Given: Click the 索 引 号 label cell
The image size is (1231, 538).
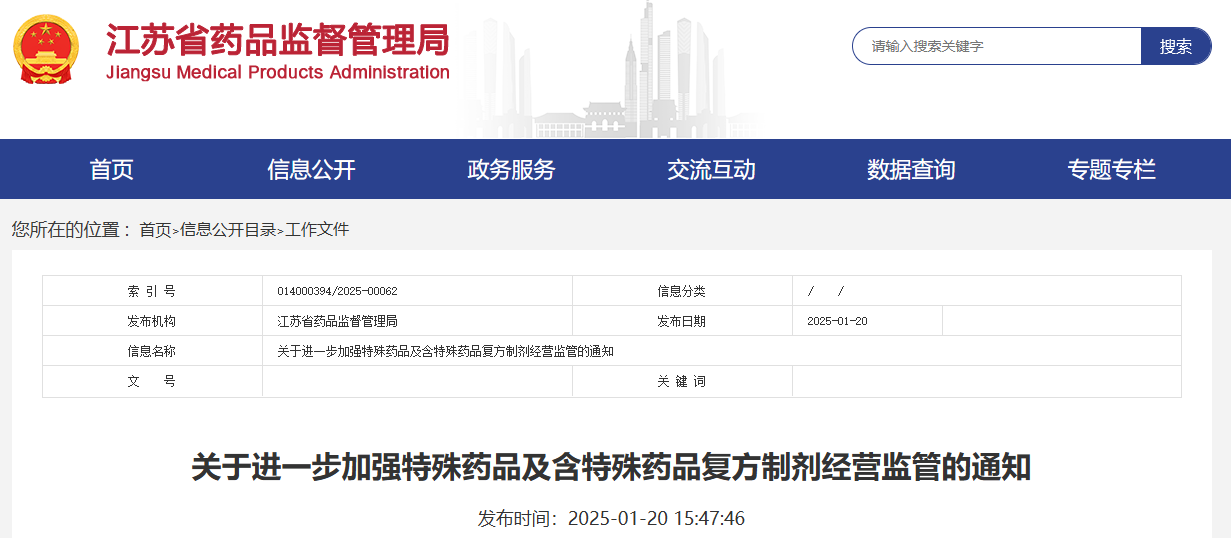Looking at the screenshot, I should click(152, 291).
